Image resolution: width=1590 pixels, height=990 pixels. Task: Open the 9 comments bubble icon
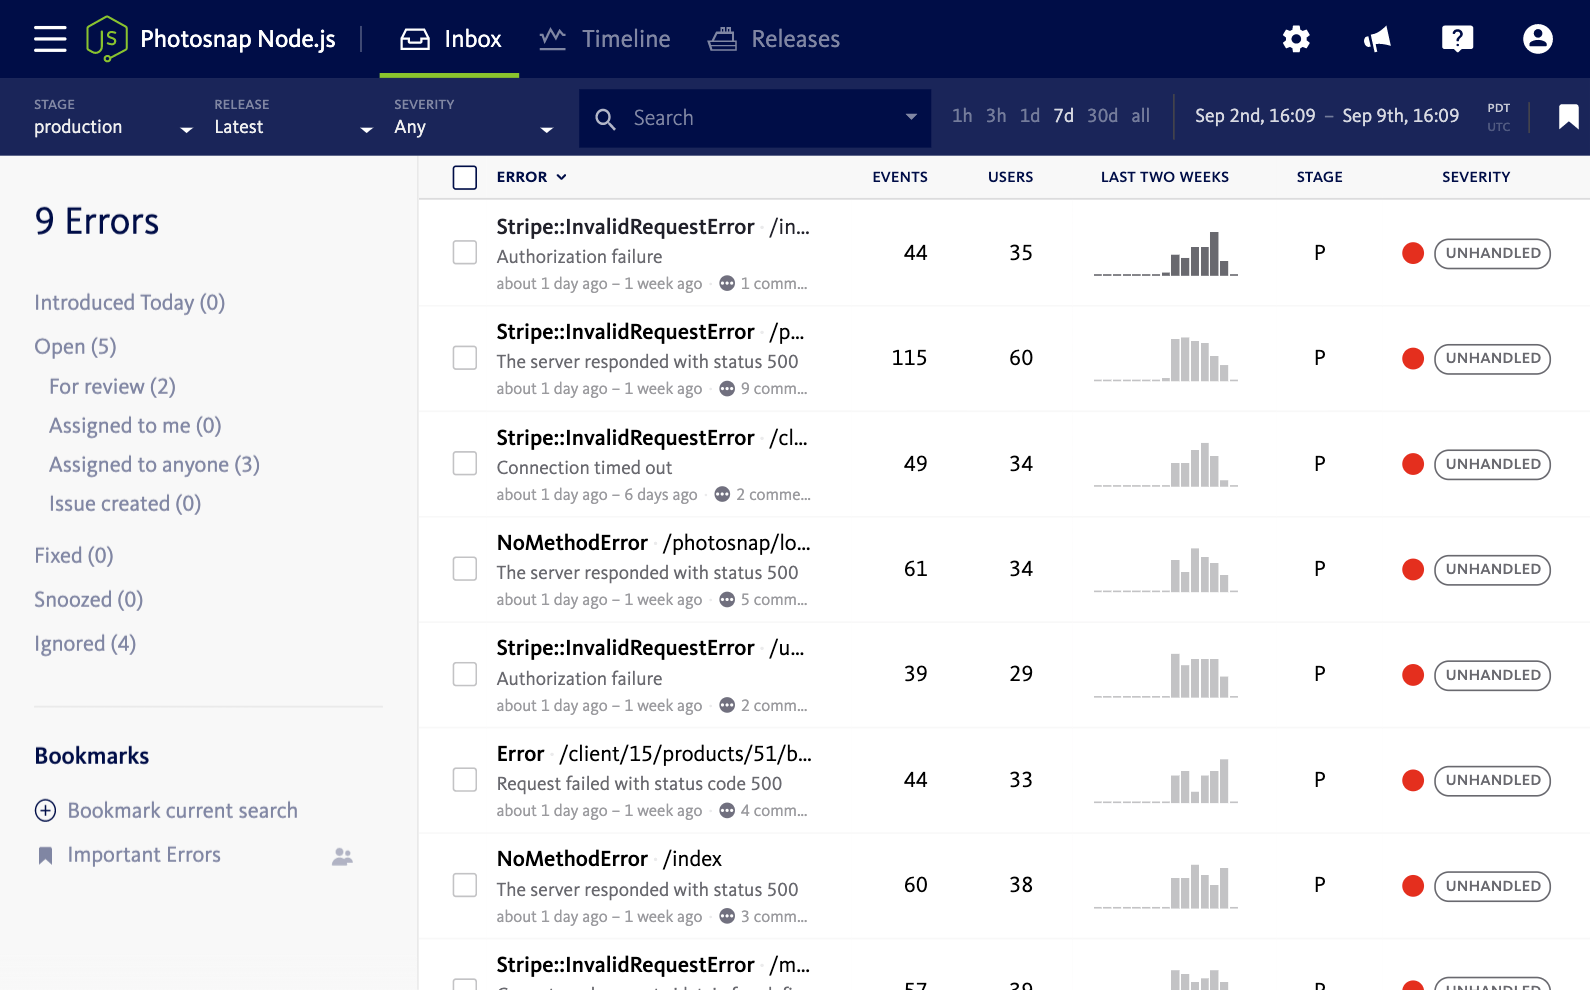(727, 388)
